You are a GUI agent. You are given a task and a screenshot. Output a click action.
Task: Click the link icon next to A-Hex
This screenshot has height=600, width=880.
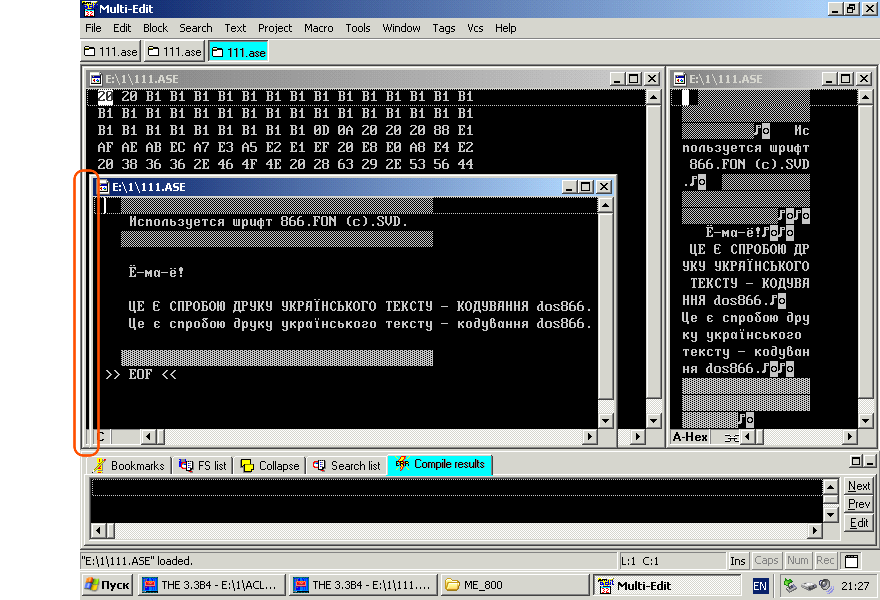pyautogui.click(x=731, y=437)
